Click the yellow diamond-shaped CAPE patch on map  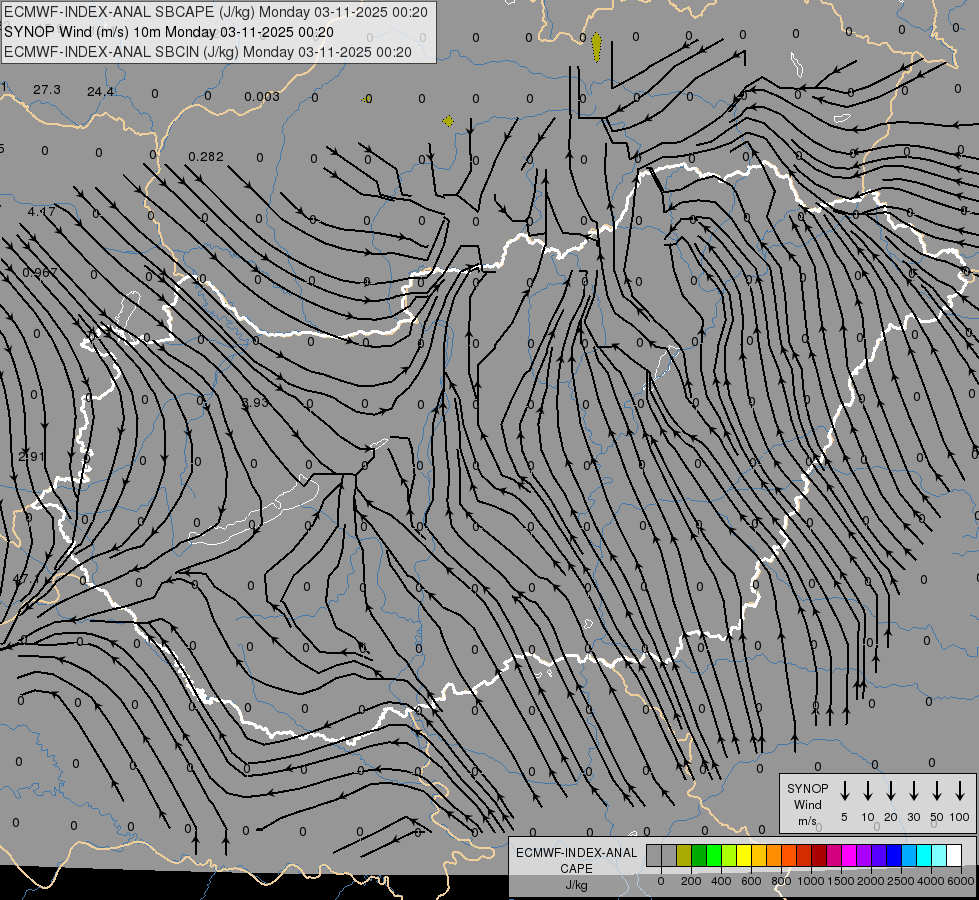point(448,121)
